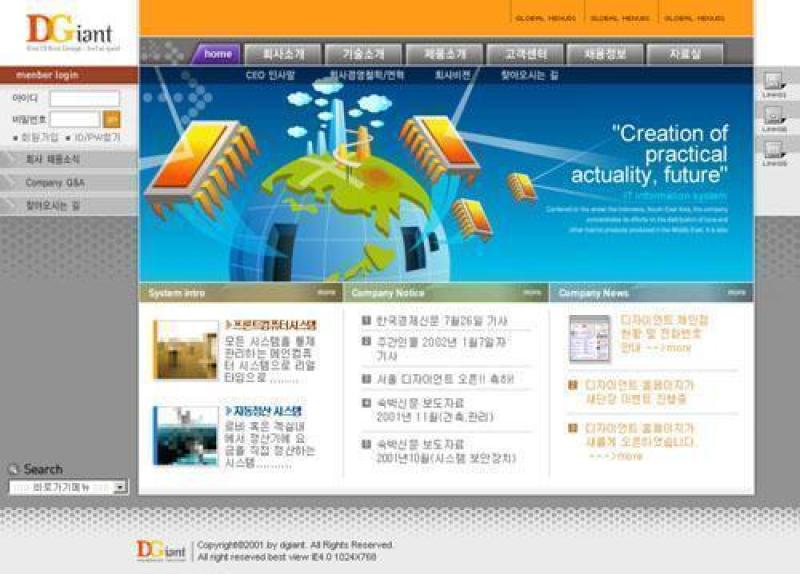The height and width of the screenshot is (574, 800).
Task: Click the 아이디 username input field
Action: [85, 99]
